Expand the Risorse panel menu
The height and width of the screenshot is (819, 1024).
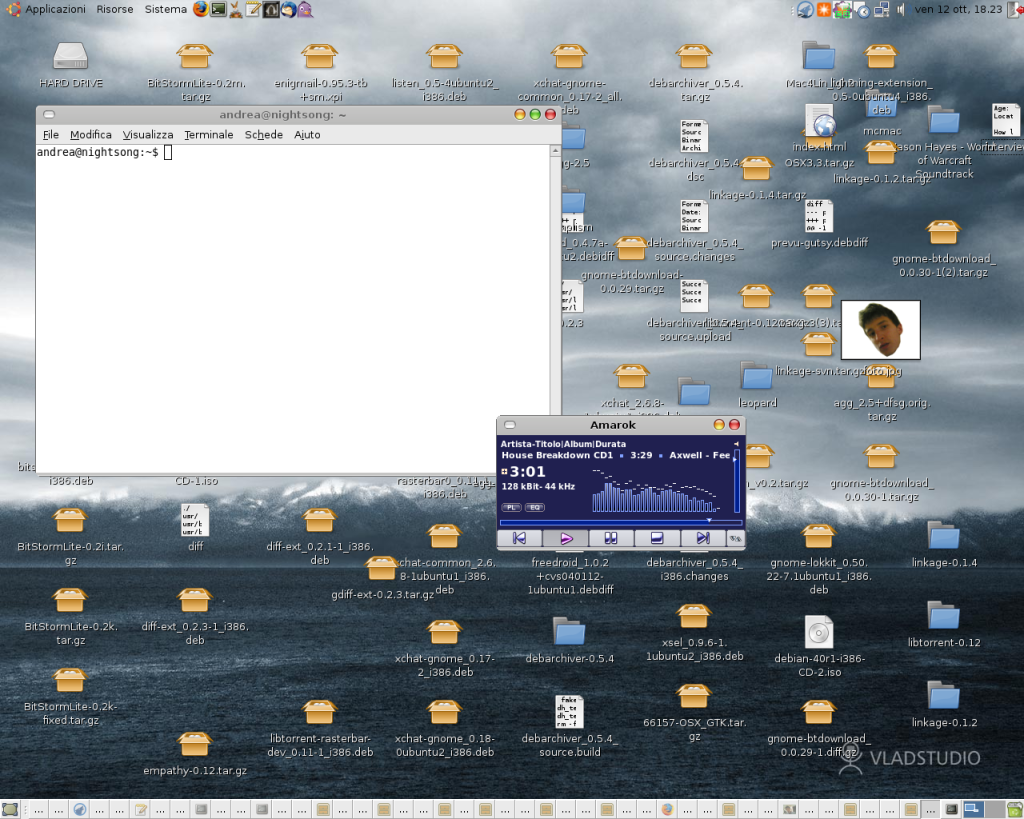pyautogui.click(x=115, y=9)
